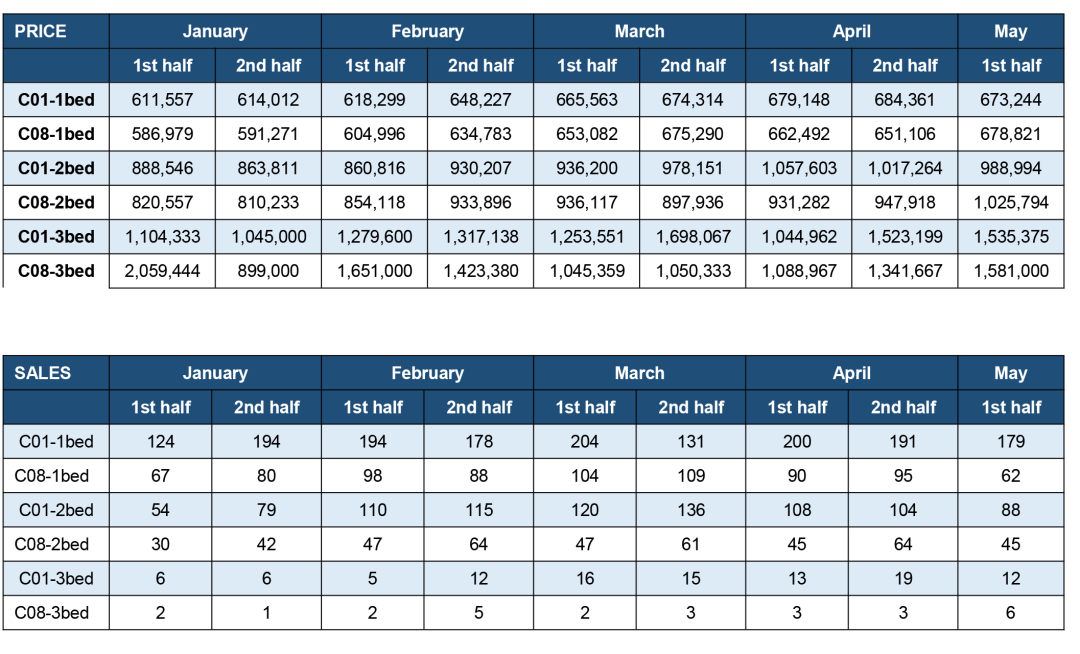Select the April header in PRICE table
The height and width of the screenshot is (654, 1080).
click(x=851, y=32)
